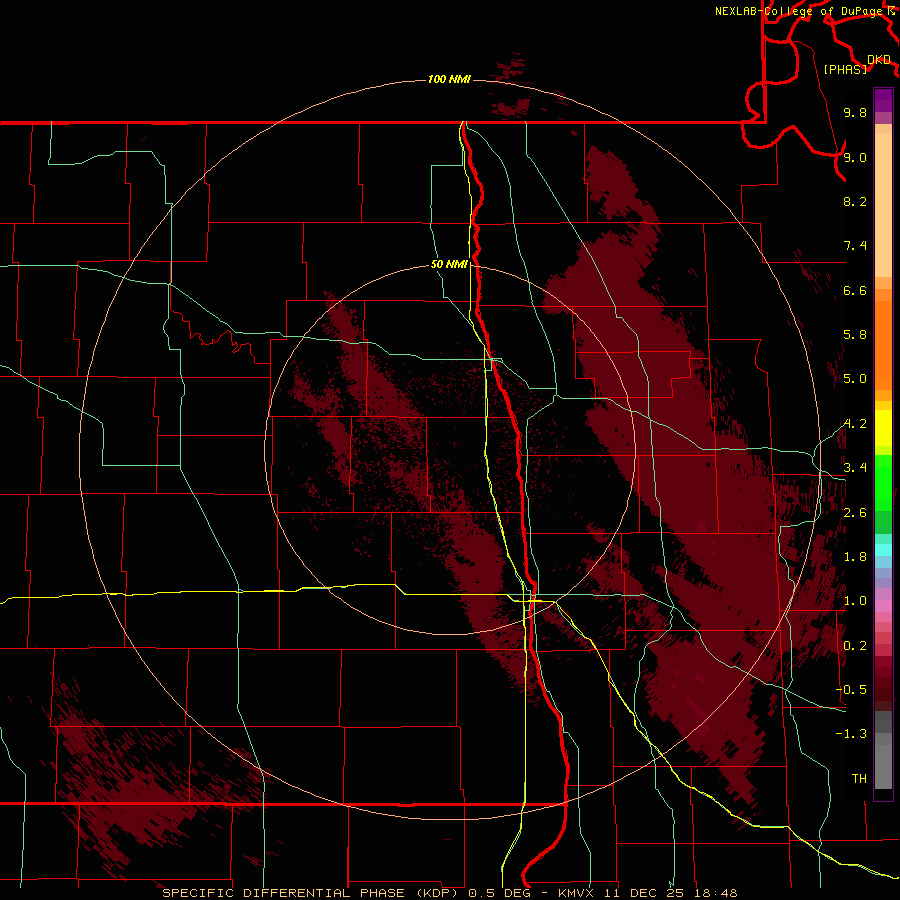
Task: Click the cyan band of the color bar
Action: click(x=883, y=549)
